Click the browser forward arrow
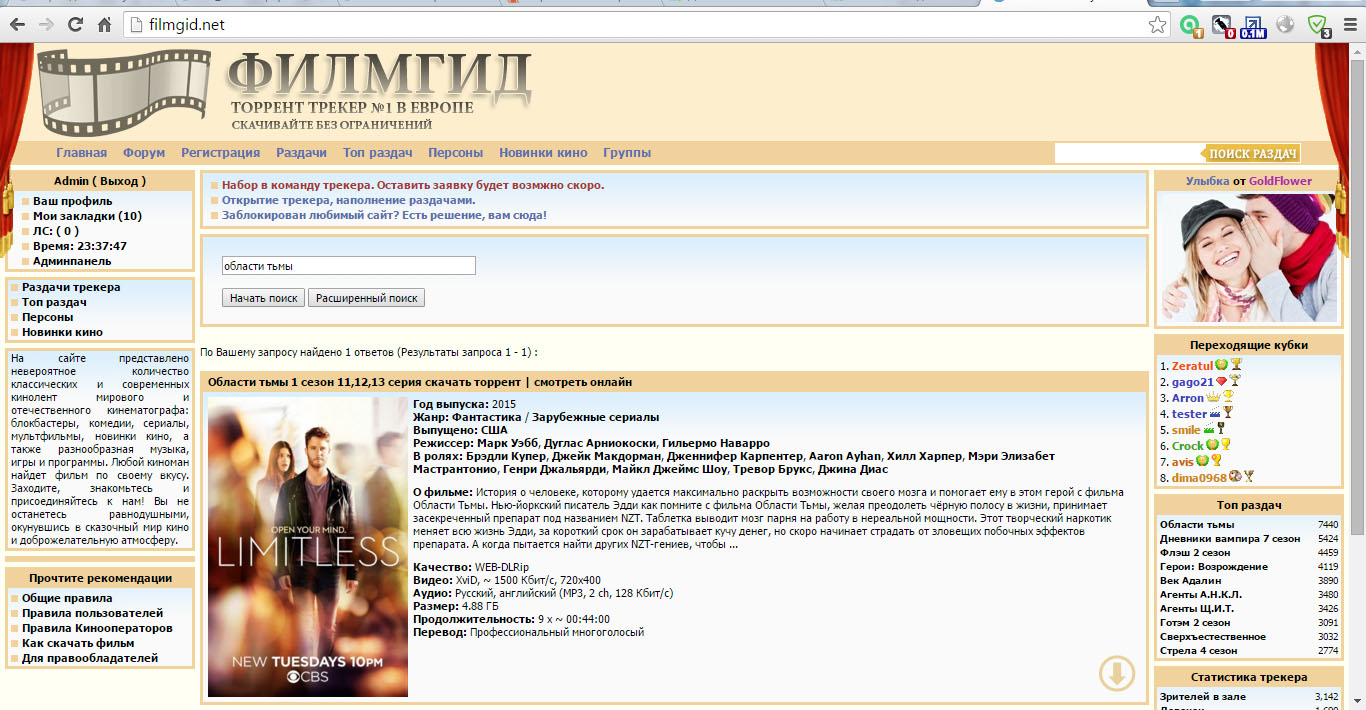 (x=47, y=25)
